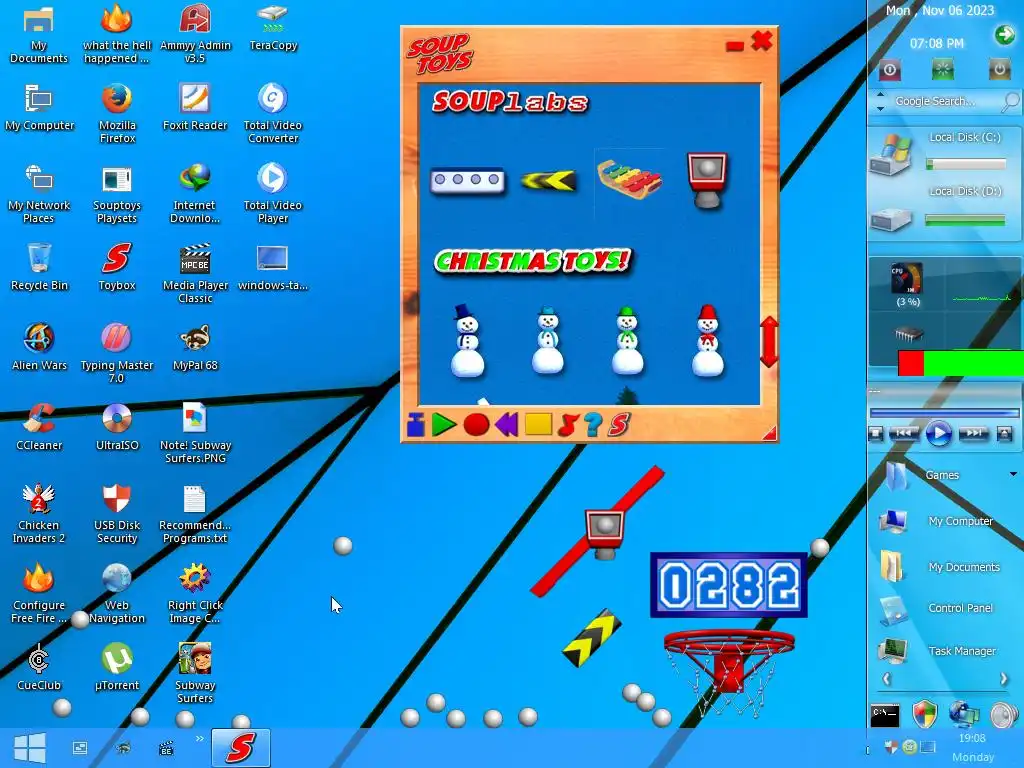Open UltraISO desktop icon
1024x768 pixels.
(x=117, y=427)
